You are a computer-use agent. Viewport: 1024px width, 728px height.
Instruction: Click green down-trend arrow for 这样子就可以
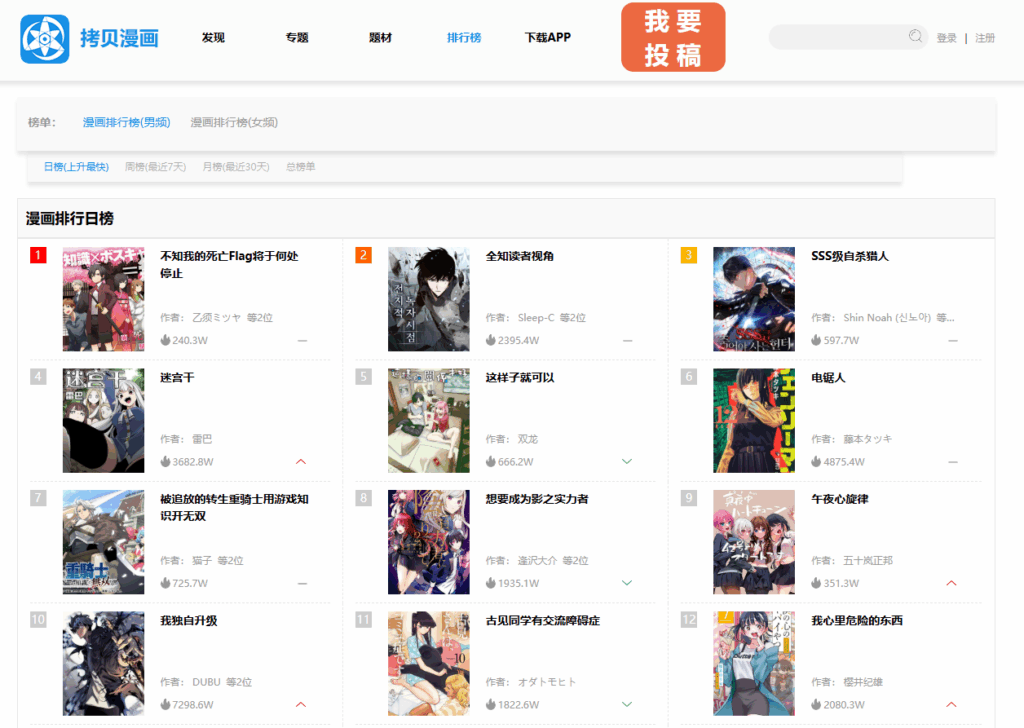[627, 462]
